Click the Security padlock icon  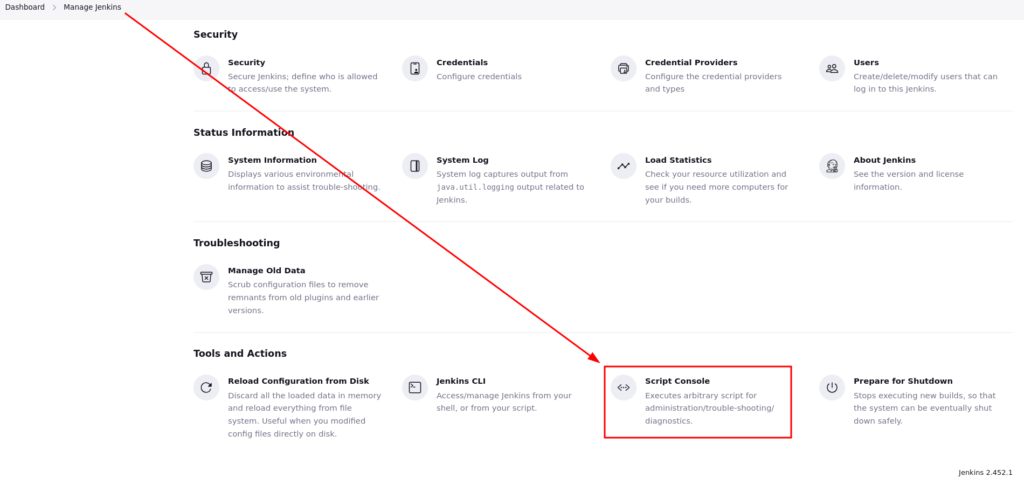coord(206,69)
